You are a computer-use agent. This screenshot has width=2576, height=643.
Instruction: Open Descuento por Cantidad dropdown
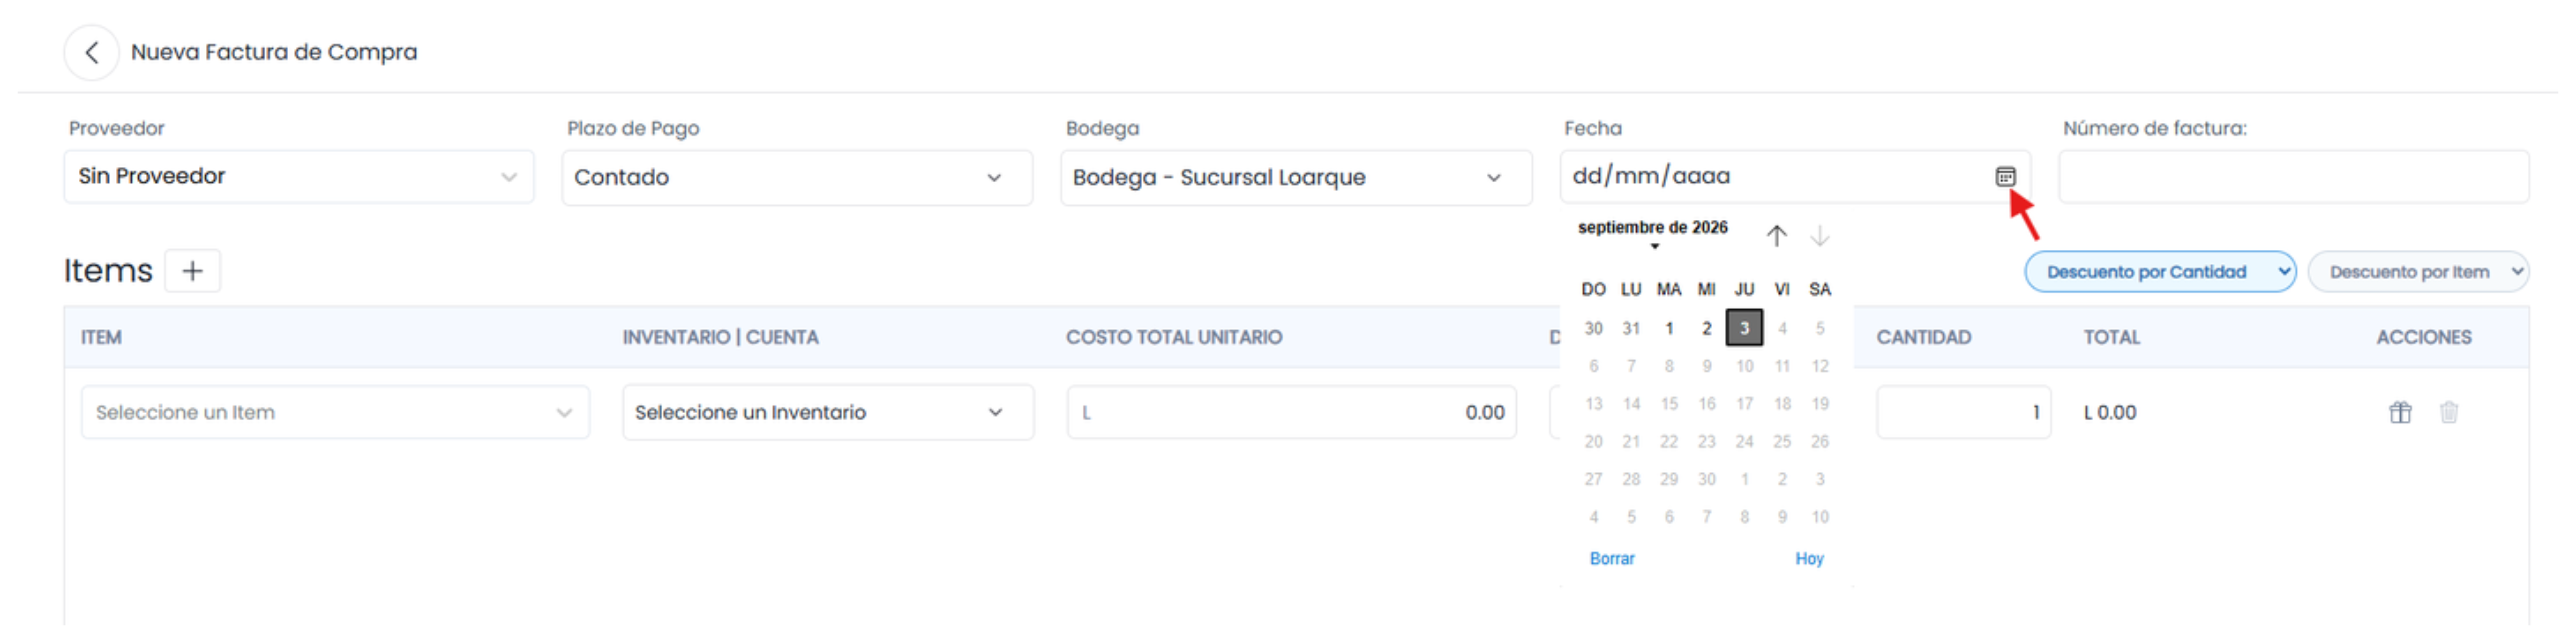[2160, 272]
